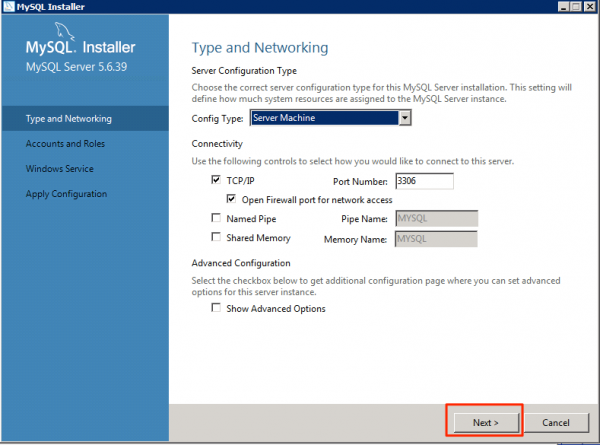The height and width of the screenshot is (445, 600).
Task: Click the Port Number field showing 3306
Action: point(424,181)
